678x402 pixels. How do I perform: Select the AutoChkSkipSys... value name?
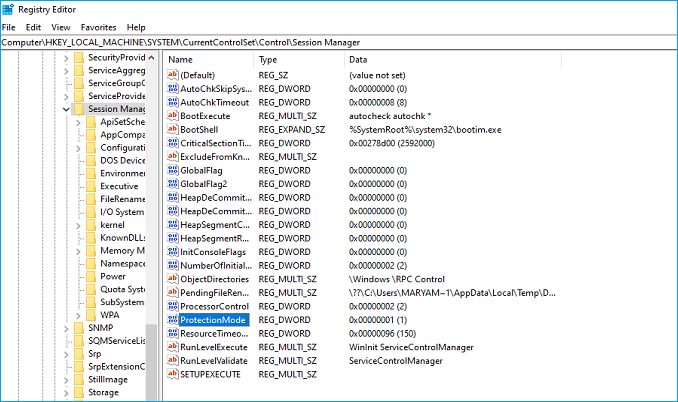click(216, 89)
